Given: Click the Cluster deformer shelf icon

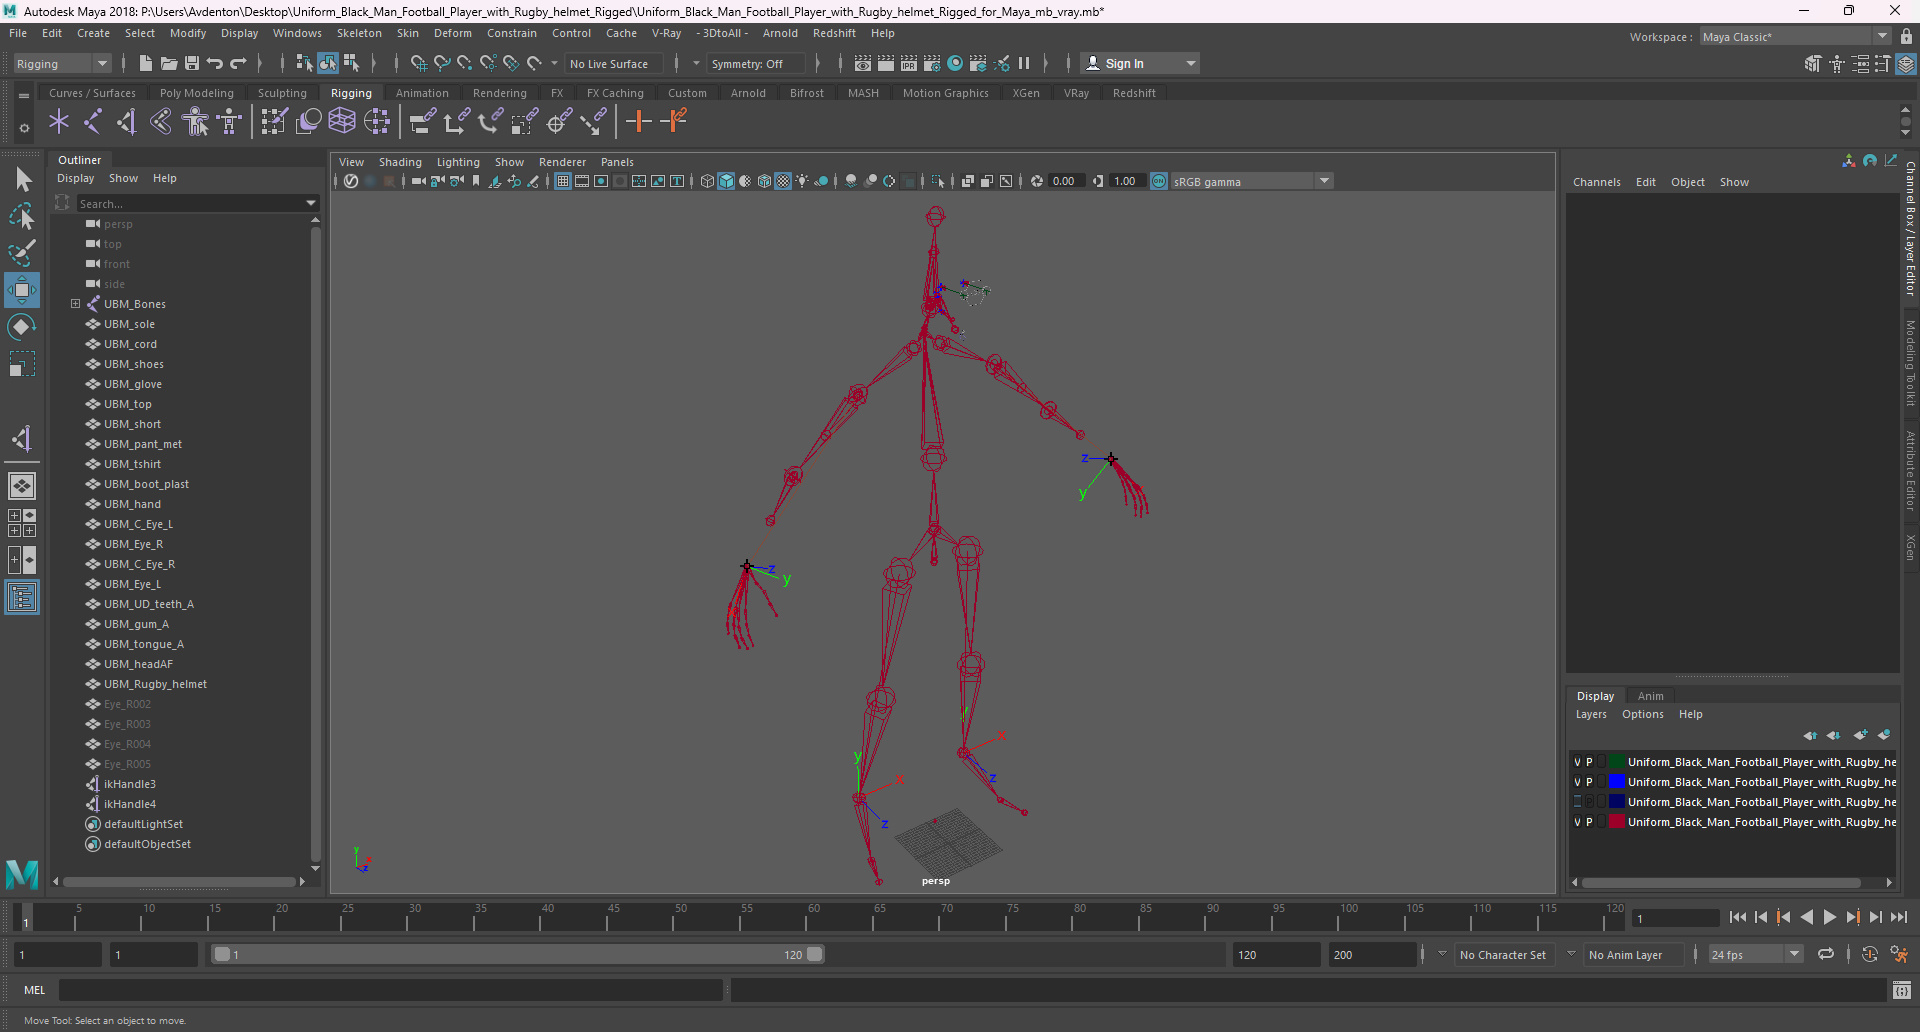Looking at the screenshot, I should point(377,122).
